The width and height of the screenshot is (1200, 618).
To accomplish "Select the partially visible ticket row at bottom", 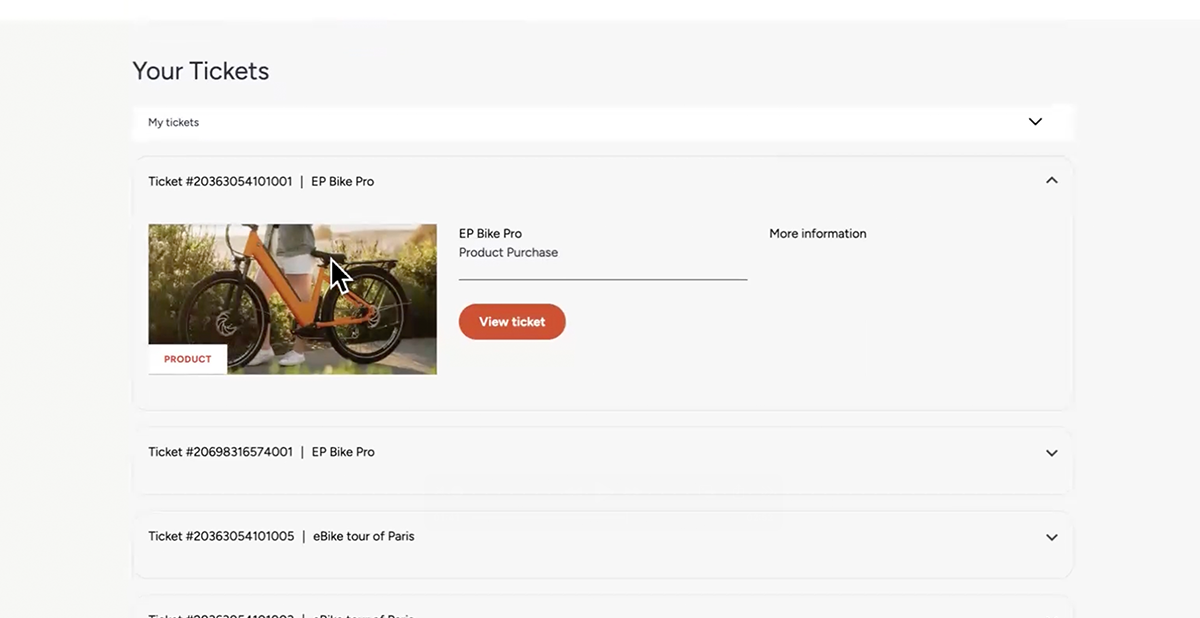I will coord(600,610).
